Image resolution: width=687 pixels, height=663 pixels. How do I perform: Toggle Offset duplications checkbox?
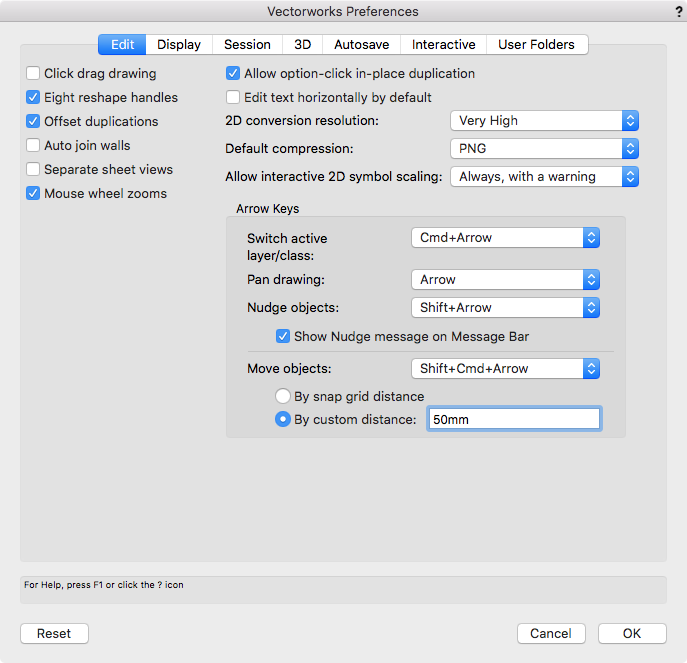pos(33,121)
